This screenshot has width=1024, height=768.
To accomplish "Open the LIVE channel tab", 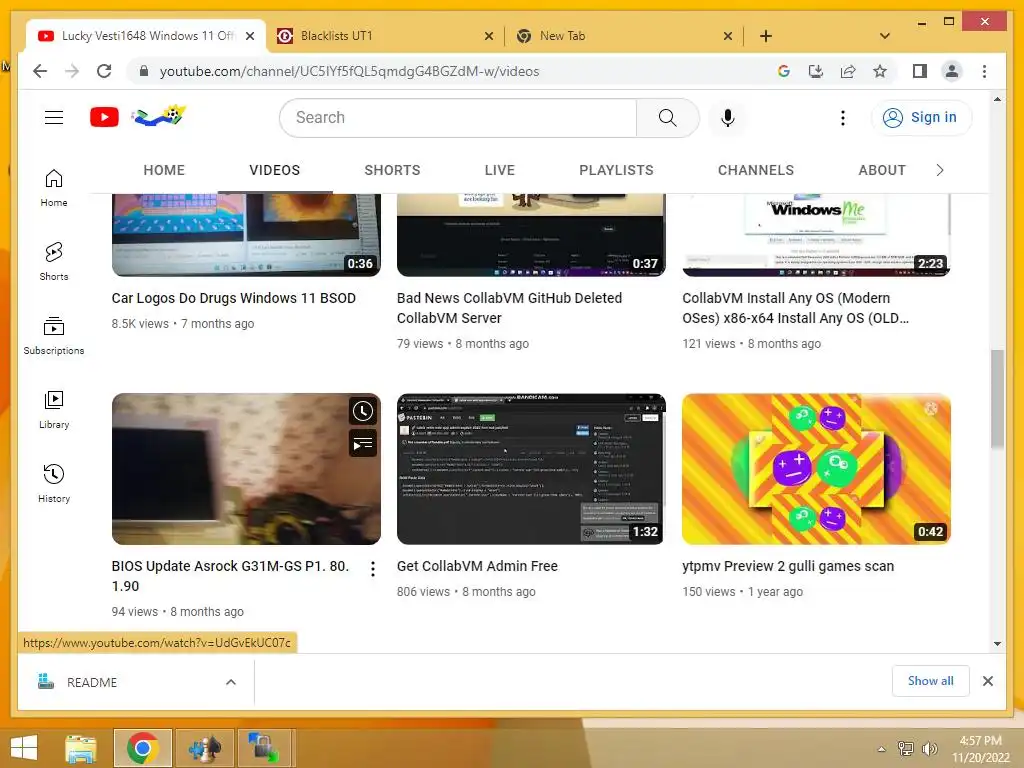I will pos(500,170).
